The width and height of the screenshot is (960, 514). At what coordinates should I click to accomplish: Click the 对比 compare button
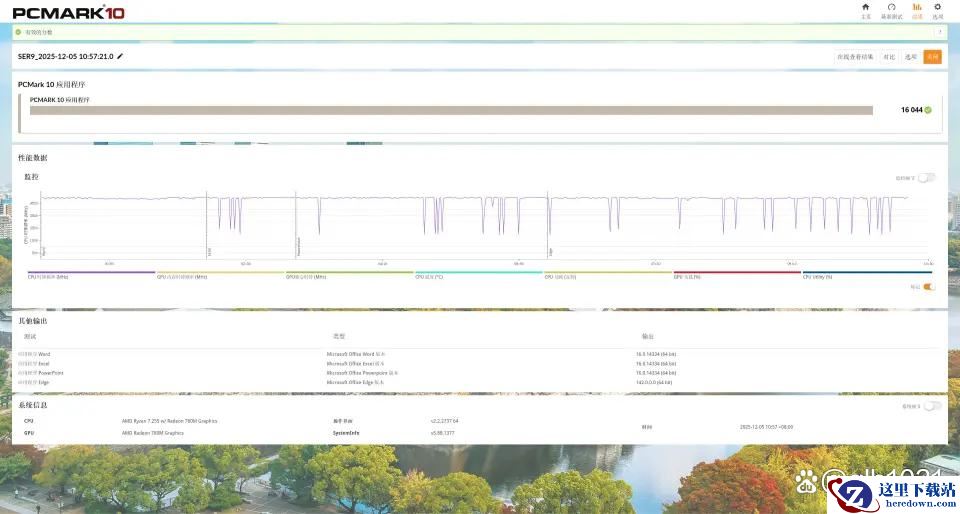click(x=888, y=57)
